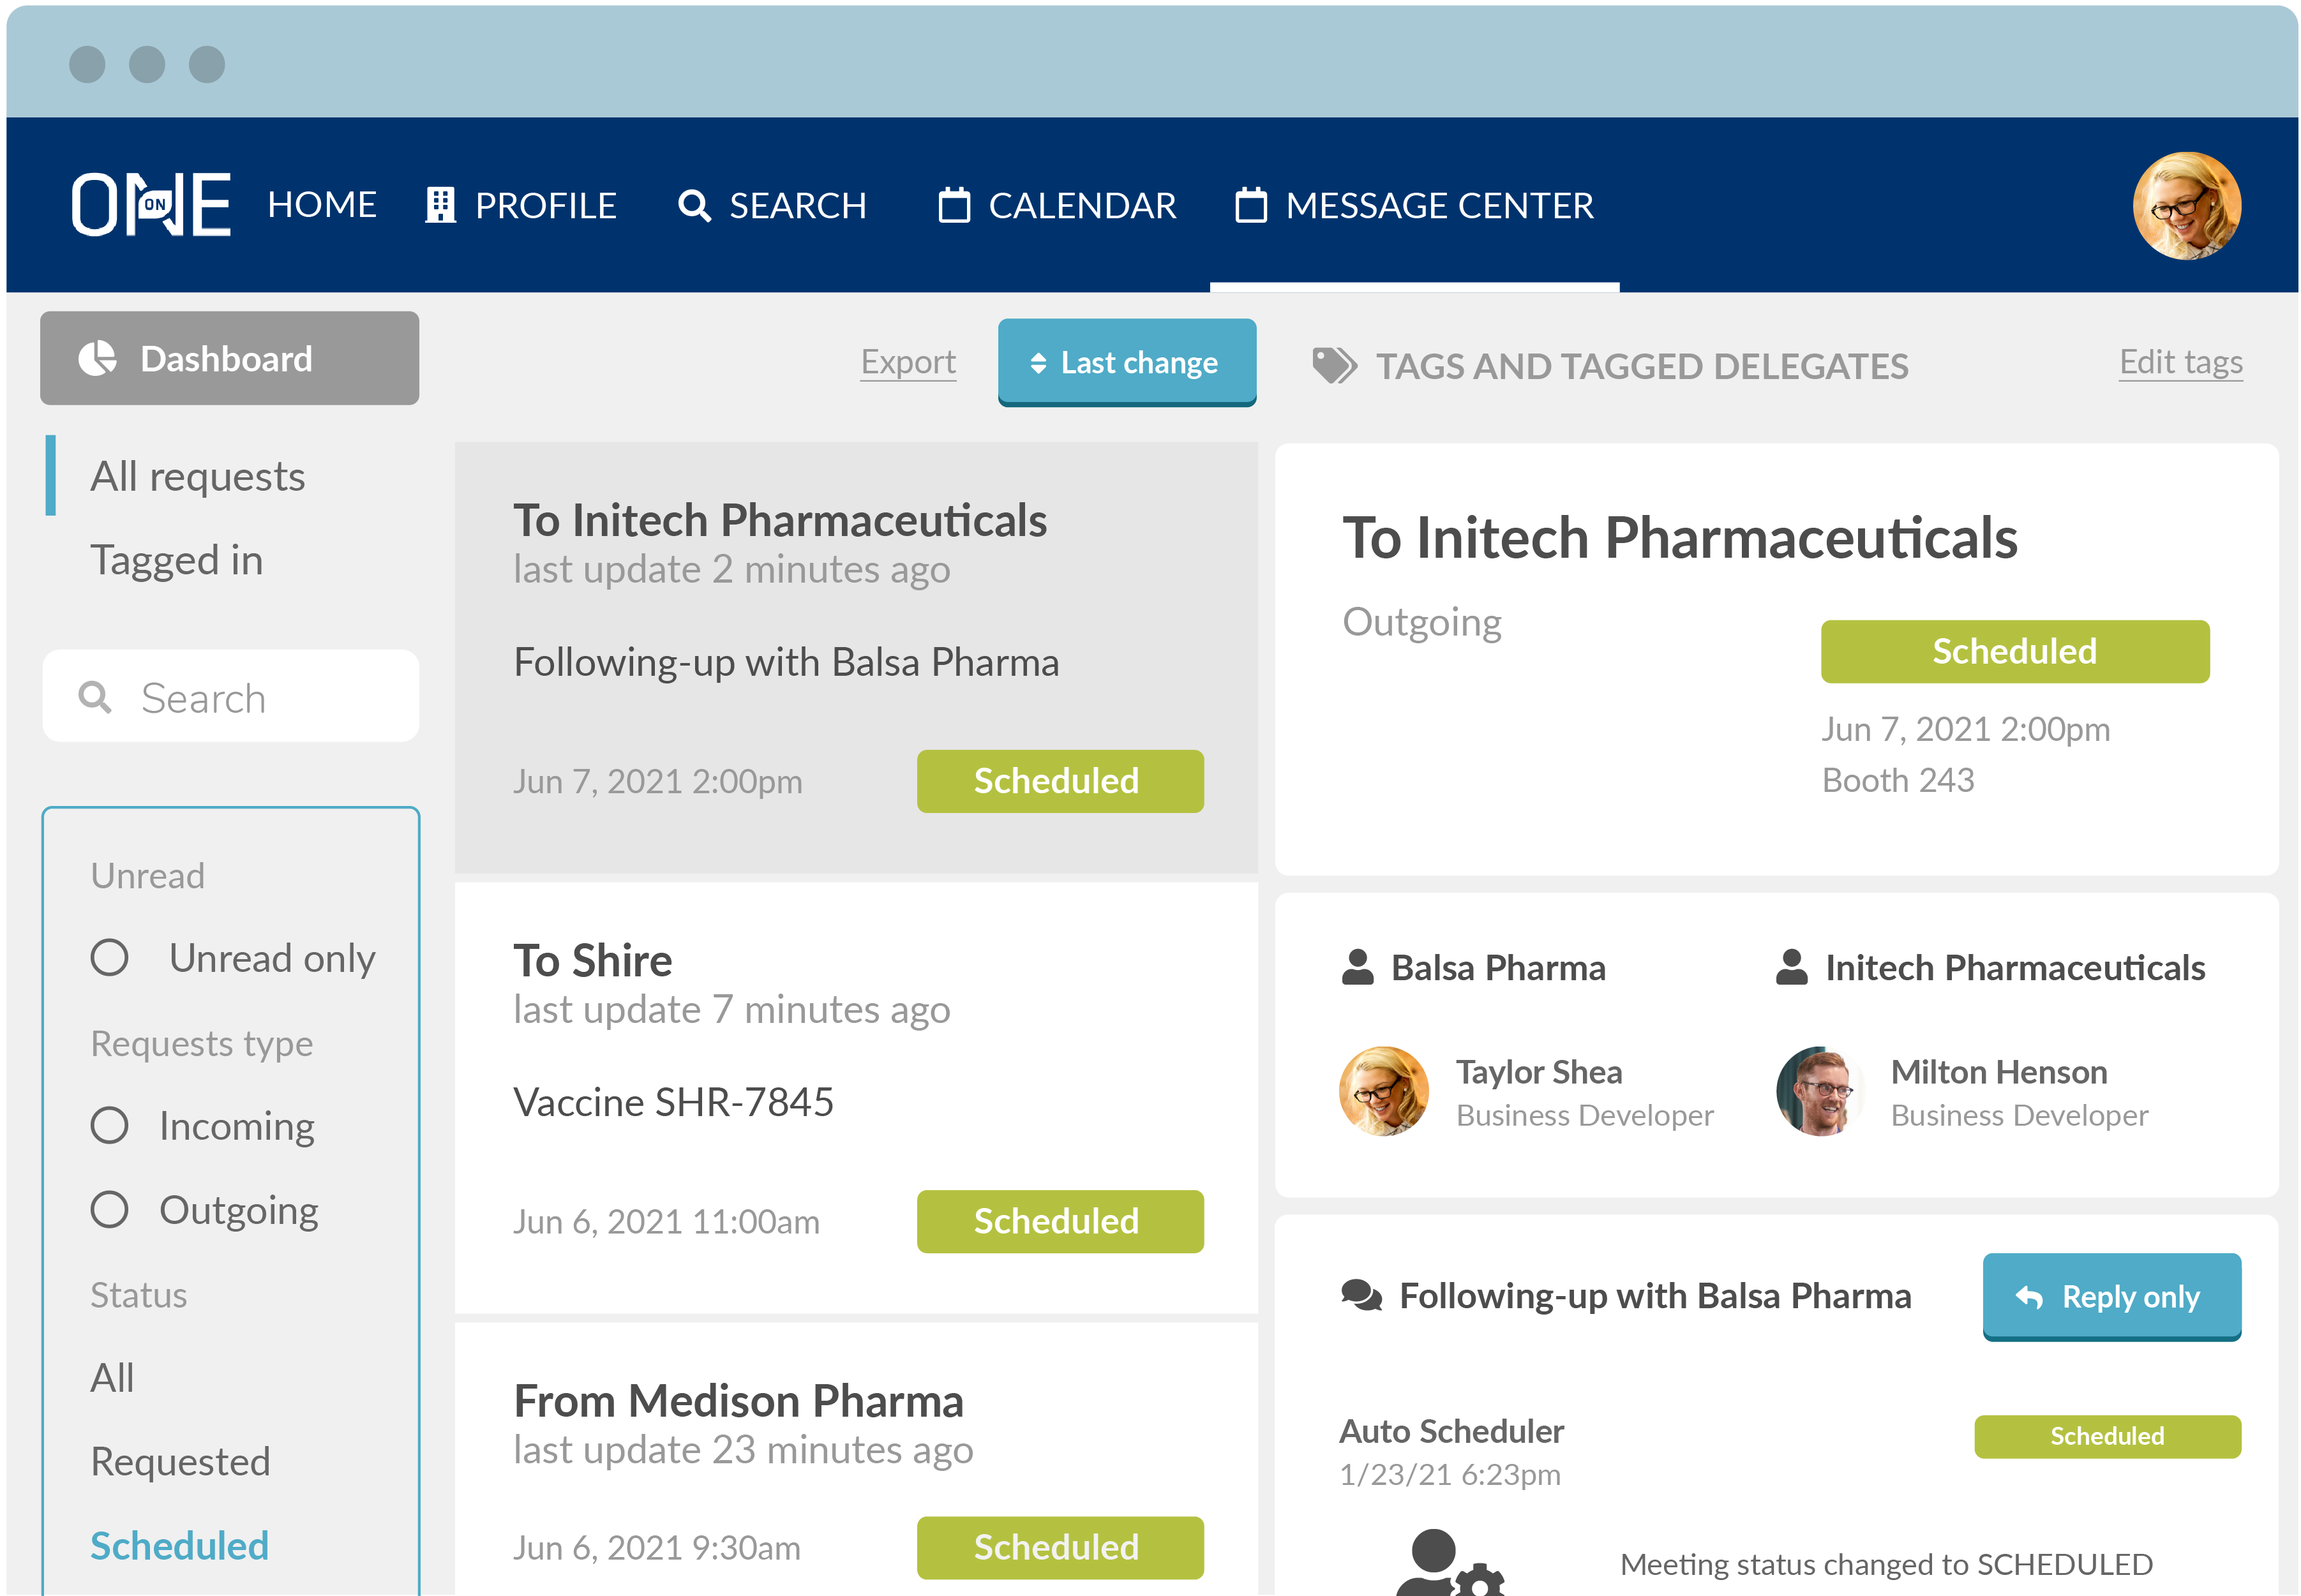Click the Export link

[x=908, y=362]
